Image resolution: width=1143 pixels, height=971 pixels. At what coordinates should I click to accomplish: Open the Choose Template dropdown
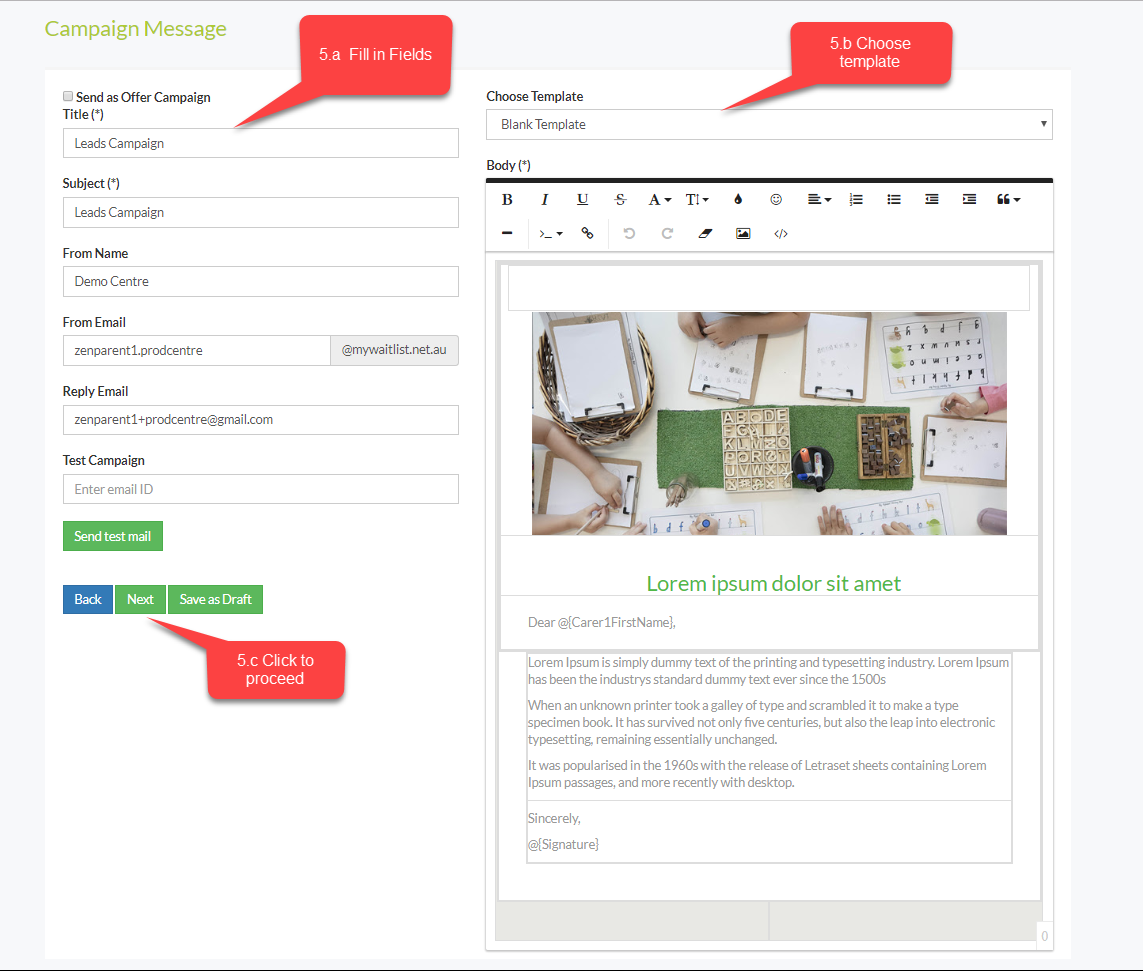[x=769, y=125]
